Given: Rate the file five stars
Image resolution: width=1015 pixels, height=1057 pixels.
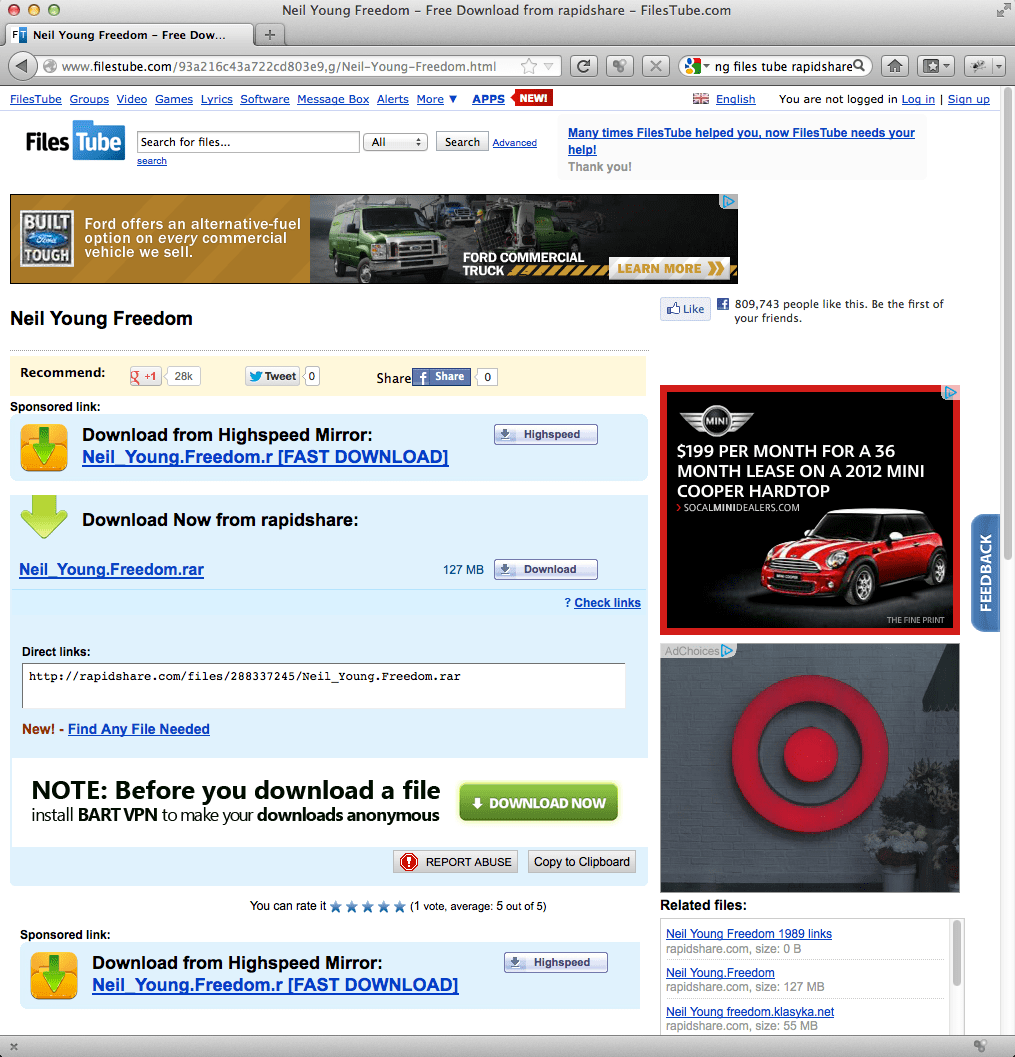Looking at the screenshot, I should 400,906.
